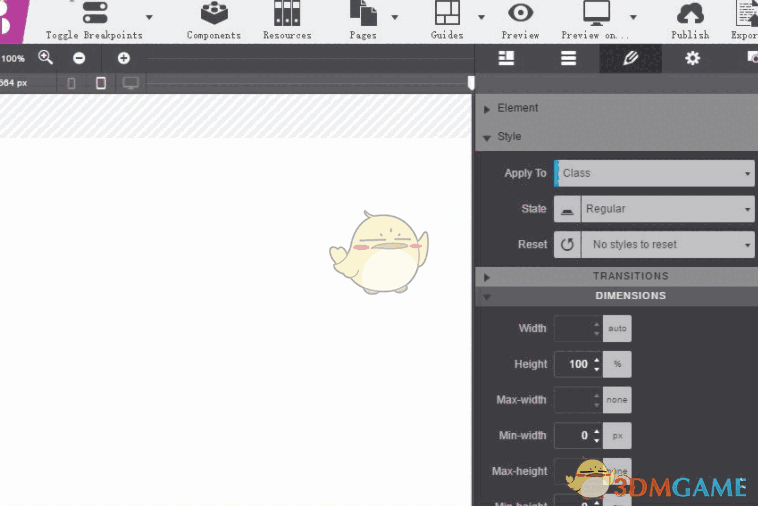Click the Height value field showing 100

pos(573,364)
